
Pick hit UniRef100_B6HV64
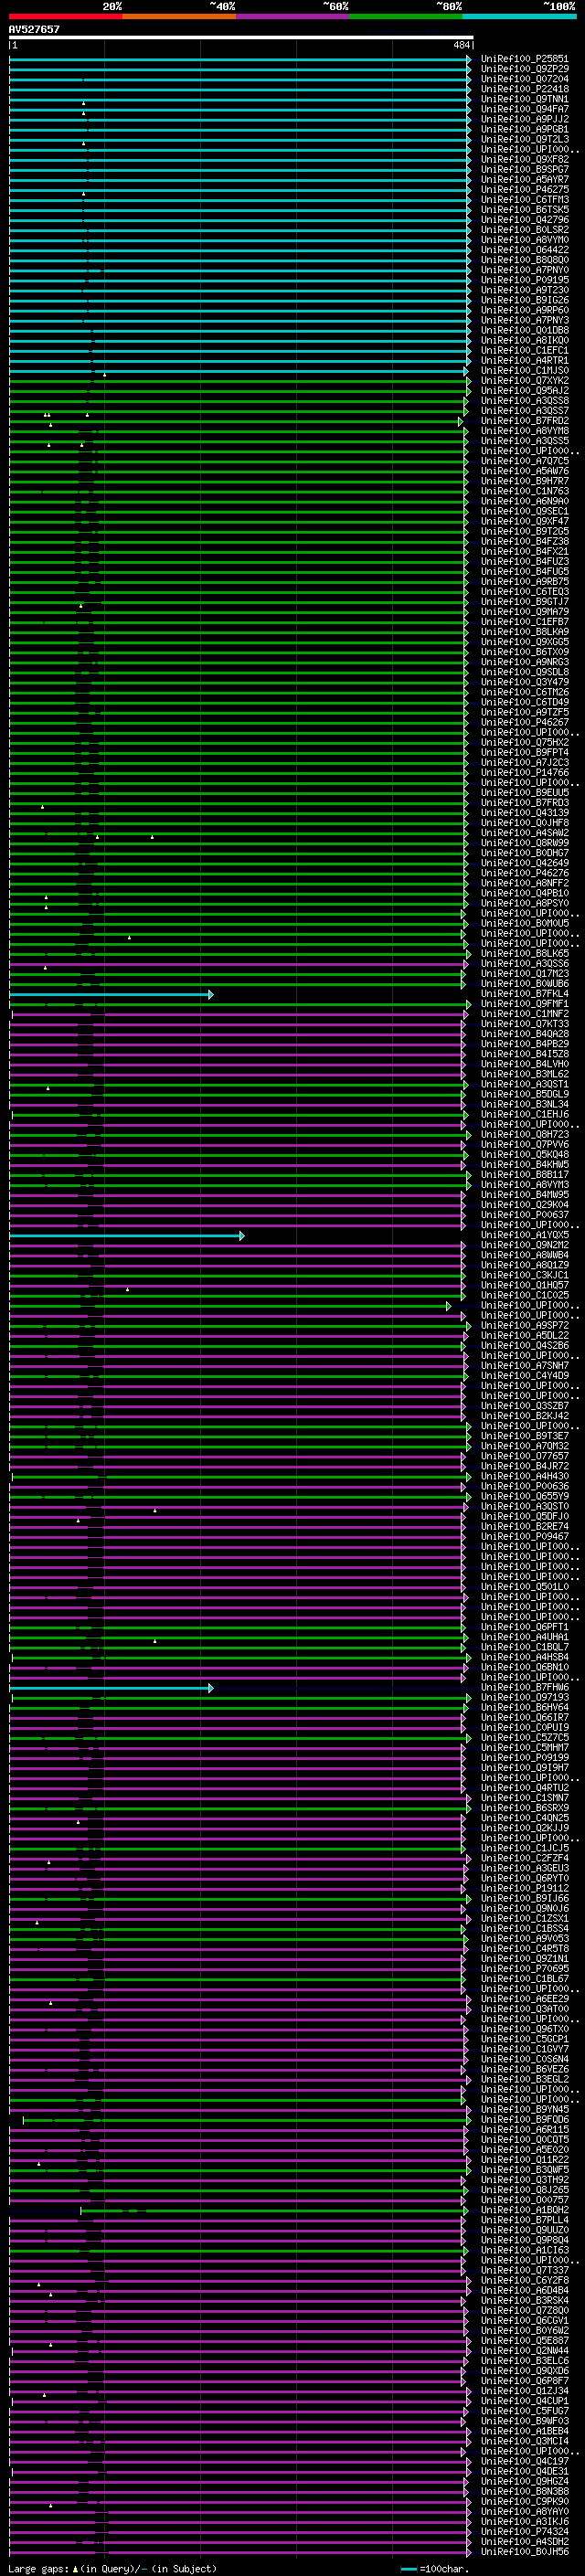[525, 1708]
